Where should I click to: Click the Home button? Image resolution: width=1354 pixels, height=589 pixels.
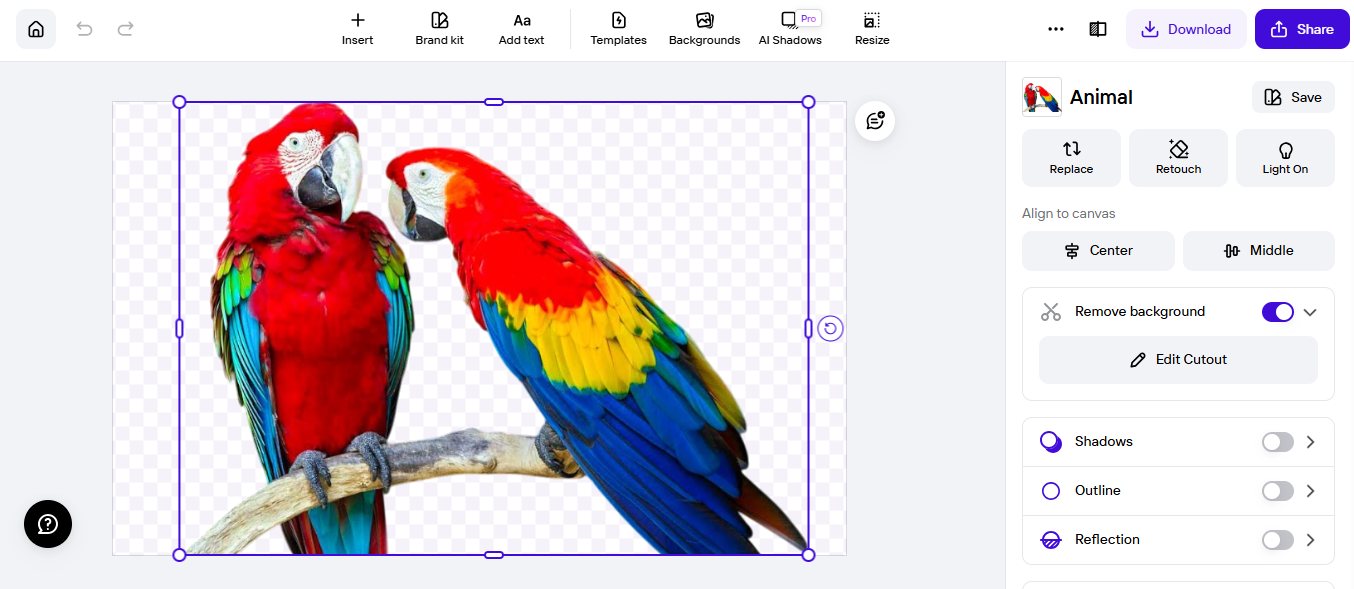click(x=36, y=29)
